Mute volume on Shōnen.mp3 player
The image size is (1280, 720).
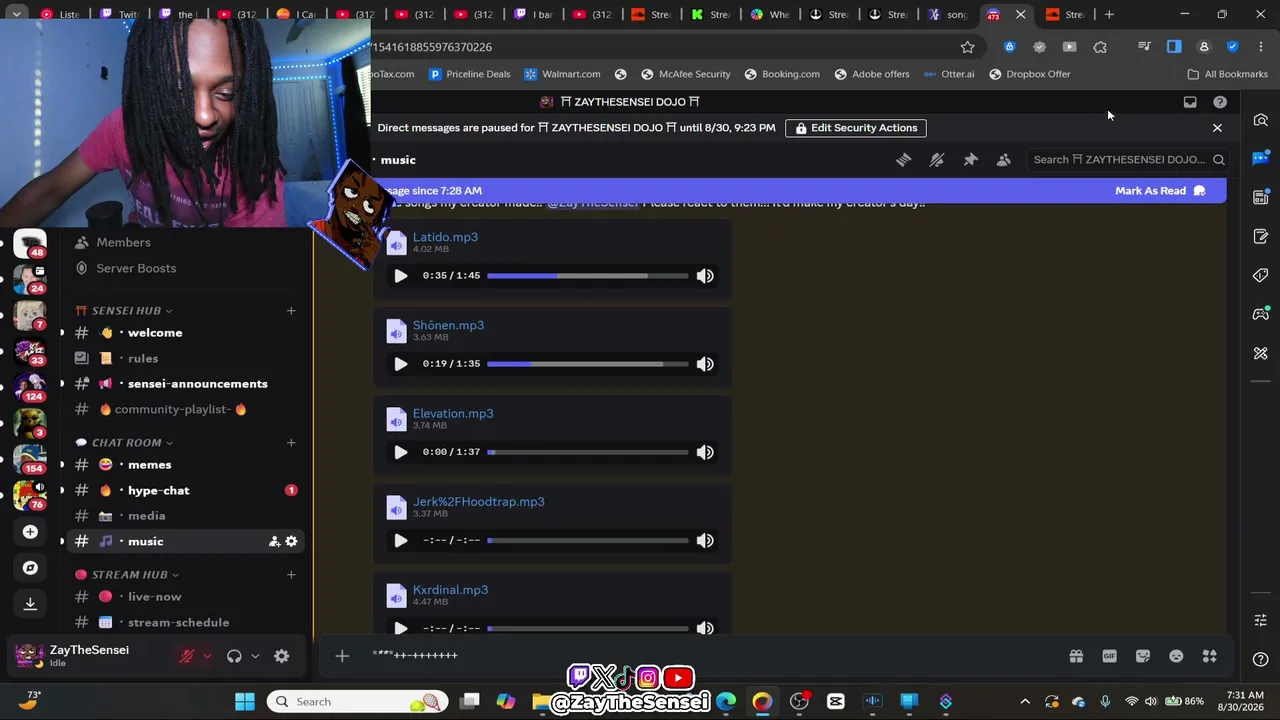[705, 364]
